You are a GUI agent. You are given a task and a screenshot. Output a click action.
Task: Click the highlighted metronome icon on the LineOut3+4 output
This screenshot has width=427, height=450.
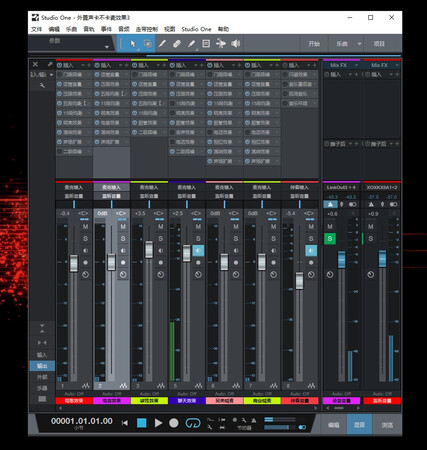pos(330,204)
